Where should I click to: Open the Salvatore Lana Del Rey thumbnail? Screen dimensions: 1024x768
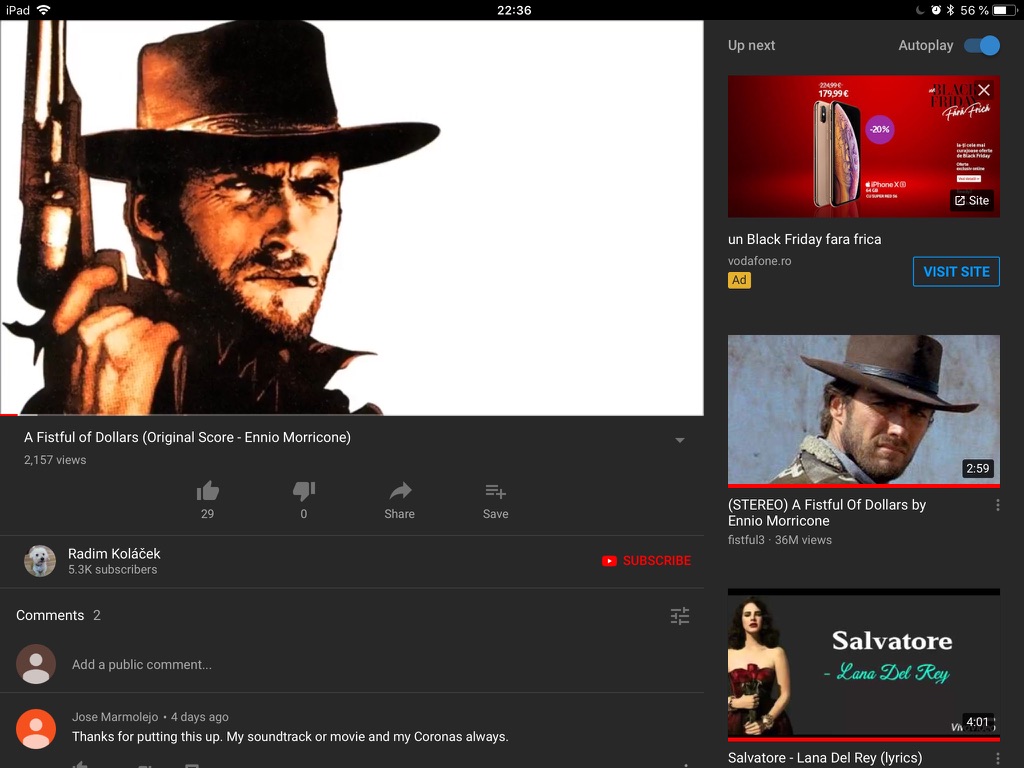863,665
